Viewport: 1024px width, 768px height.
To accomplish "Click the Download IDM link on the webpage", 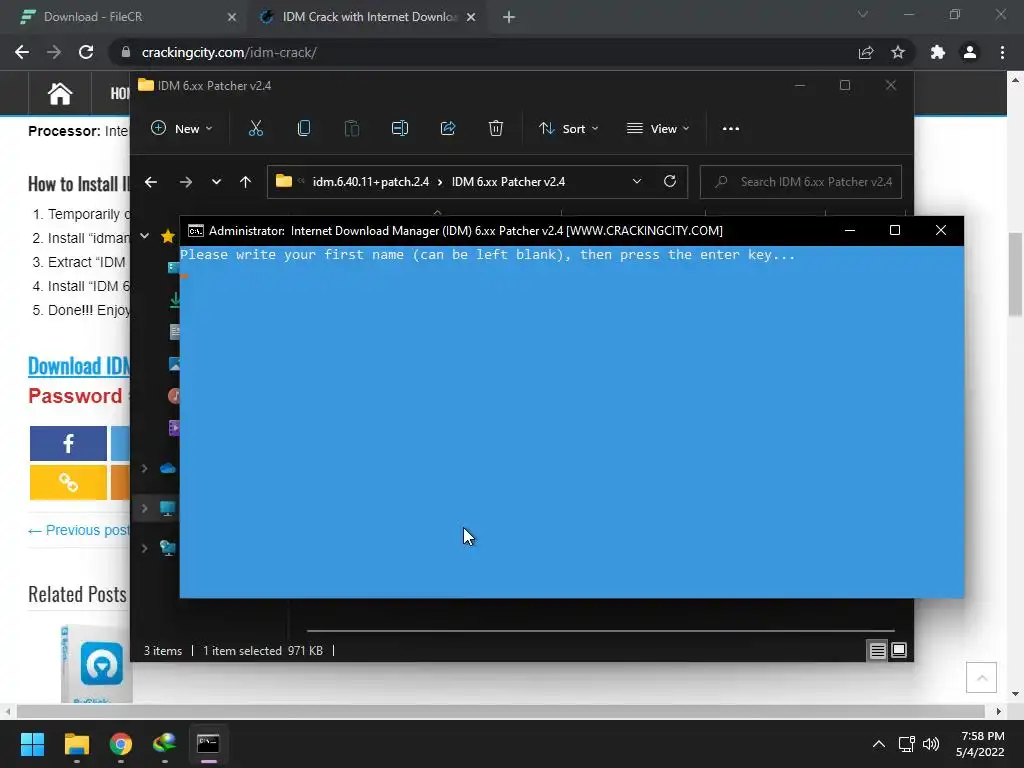I will tap(79, 366).
